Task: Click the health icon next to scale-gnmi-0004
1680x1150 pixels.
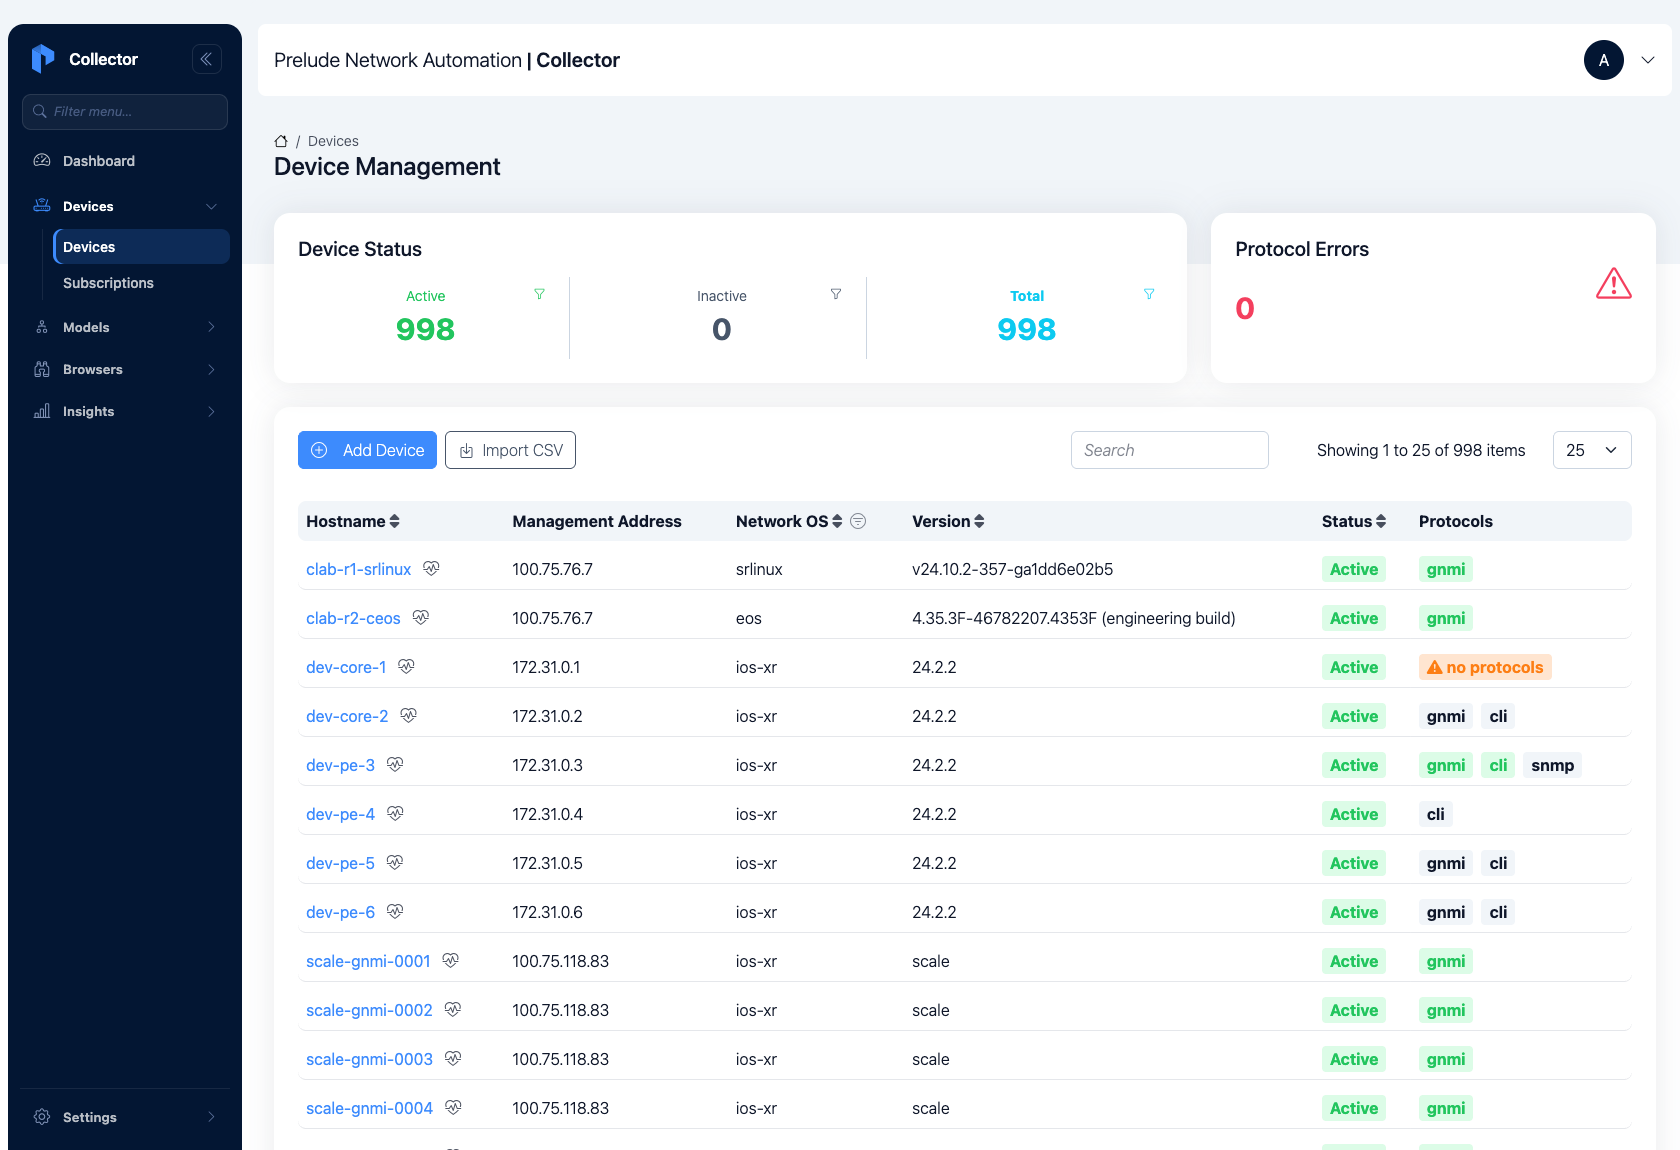Action: 453,1107
